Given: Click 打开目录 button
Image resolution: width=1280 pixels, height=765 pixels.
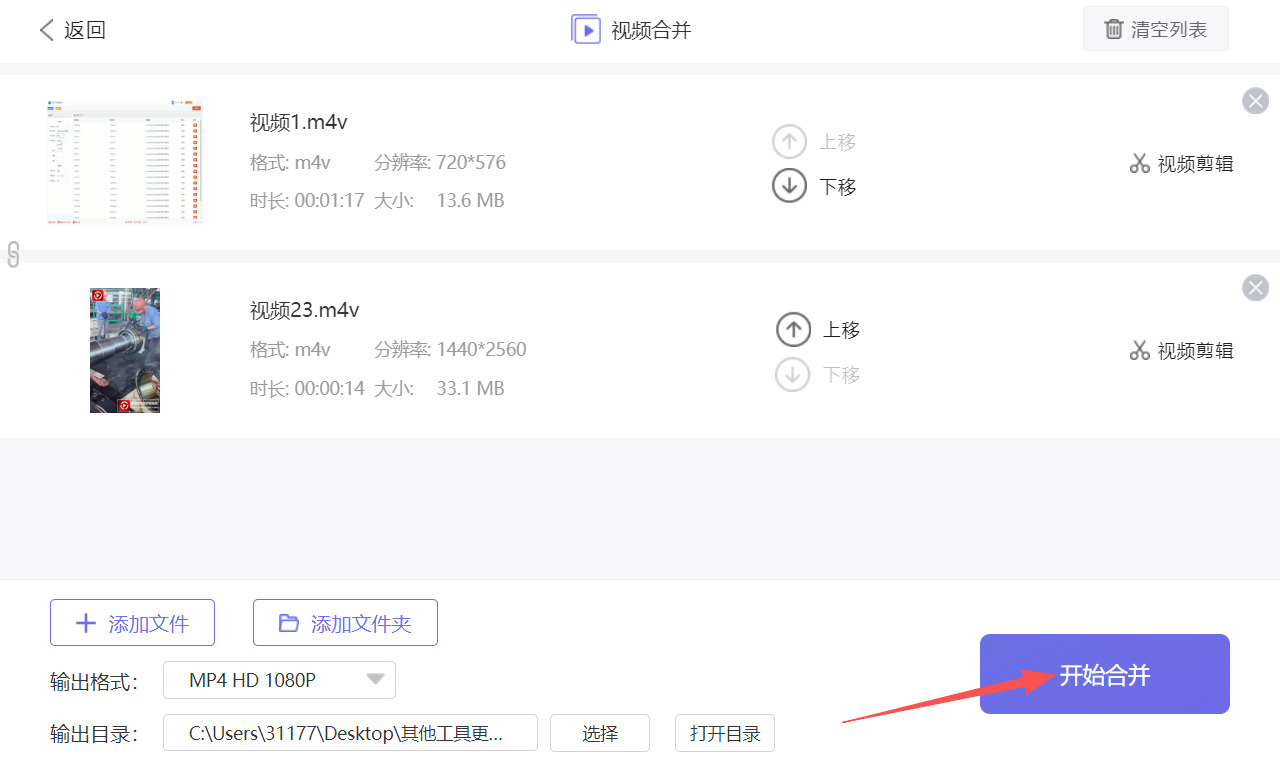Looking at the screenshot, I should coord(725,733).
